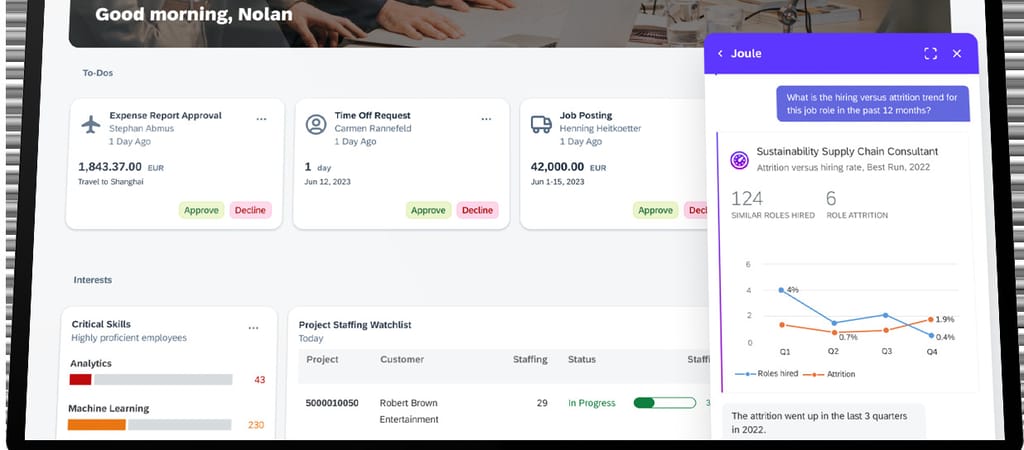The width and height of the screenshot is (1024, 450).
Task: Open Expense Report Approval options menu
Action: (x=261, y=119)
